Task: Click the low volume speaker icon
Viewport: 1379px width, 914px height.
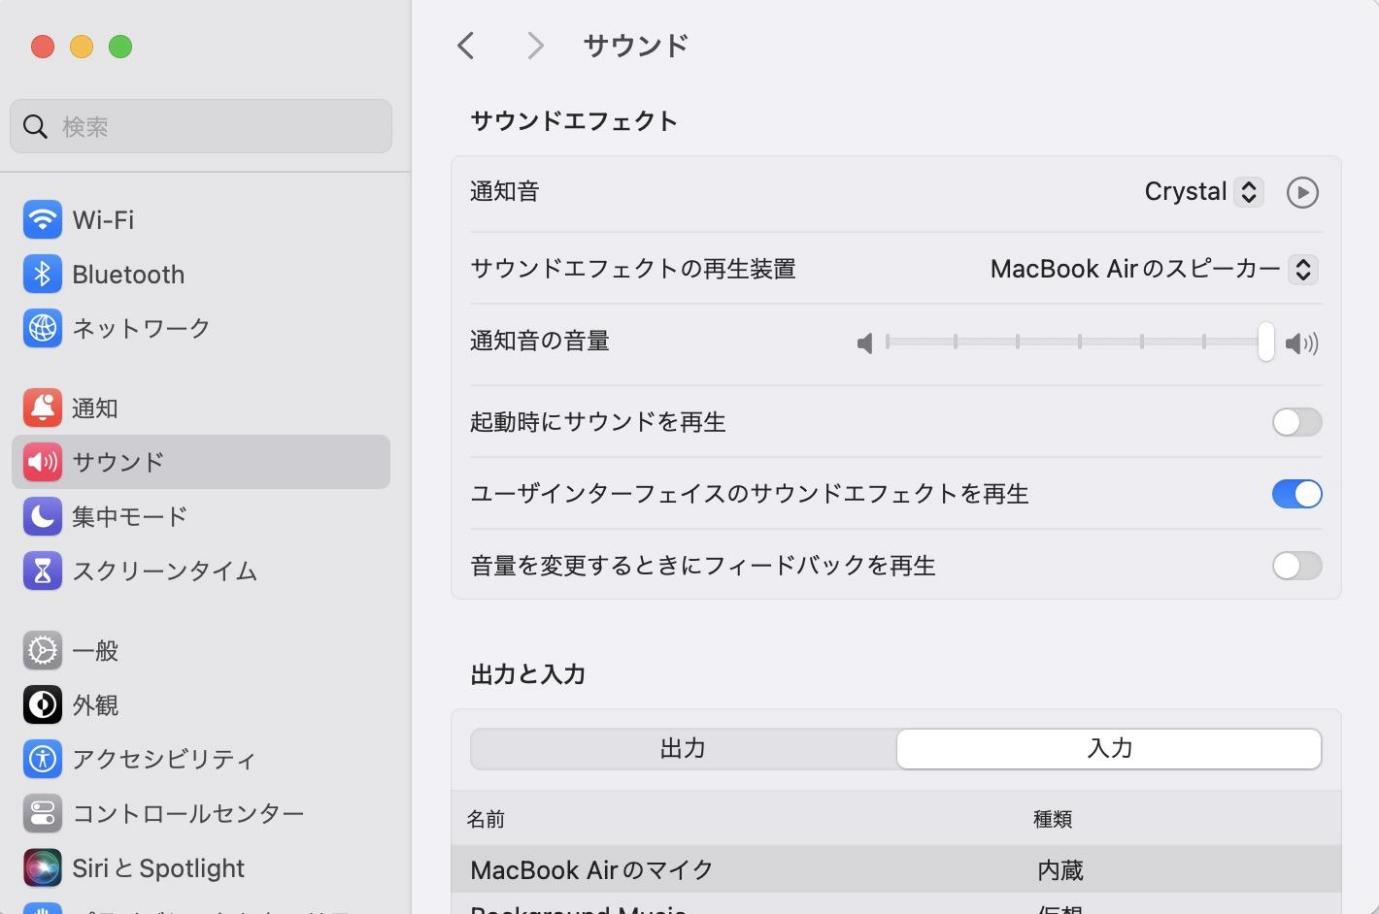Action: click(865, 343)
